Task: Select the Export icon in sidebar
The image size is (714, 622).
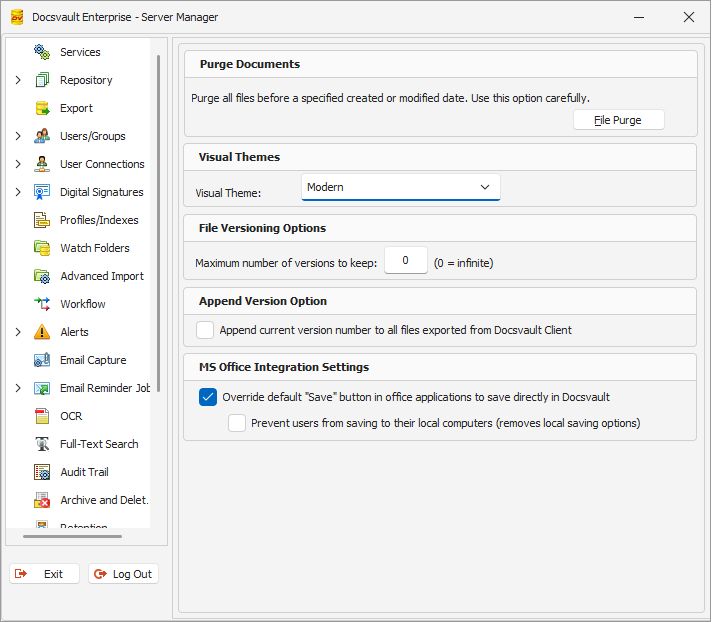Action: pos(42,108)
